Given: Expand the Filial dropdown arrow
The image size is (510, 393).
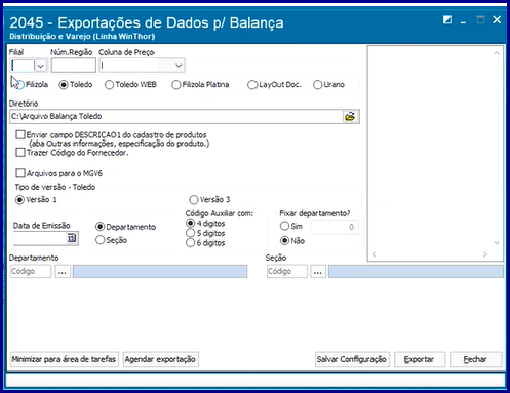Looking at the screenshot, I should 41,66.
